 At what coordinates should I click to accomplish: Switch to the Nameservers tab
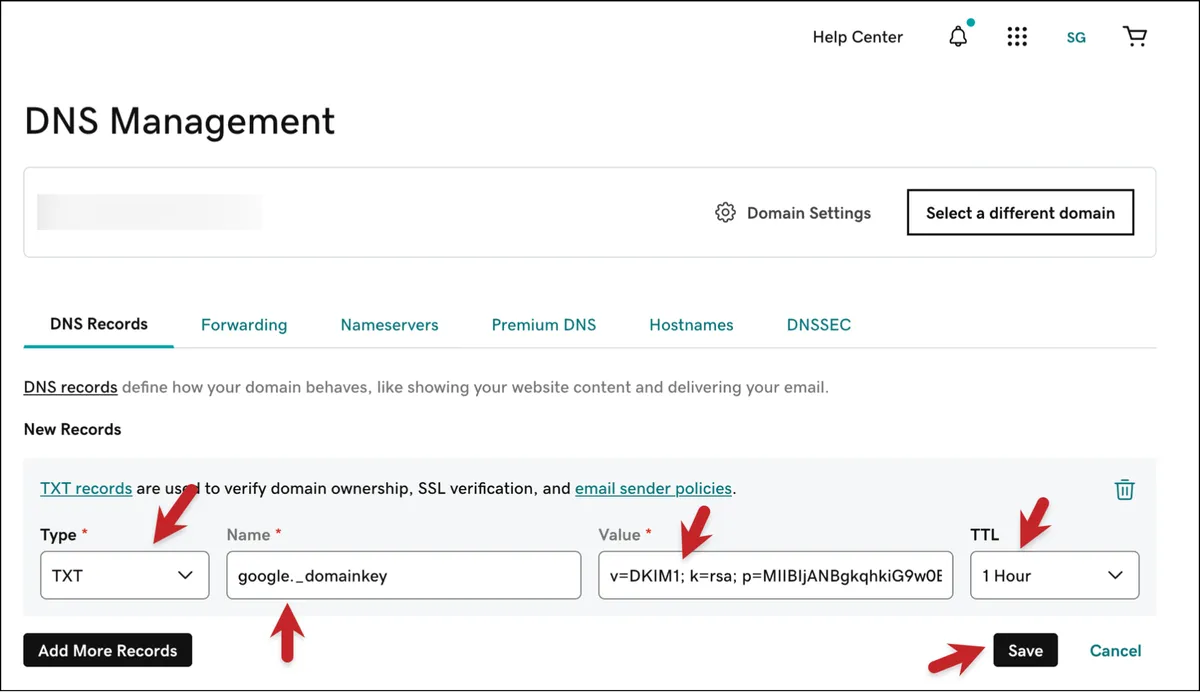click(x=389, y=325)
